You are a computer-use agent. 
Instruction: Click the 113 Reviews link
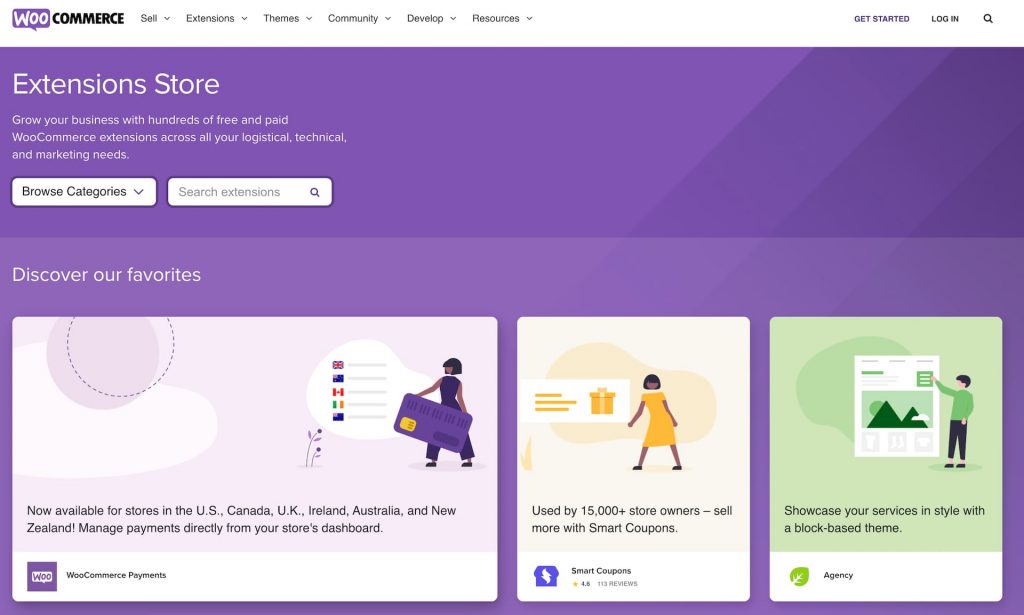click(617, 584)
